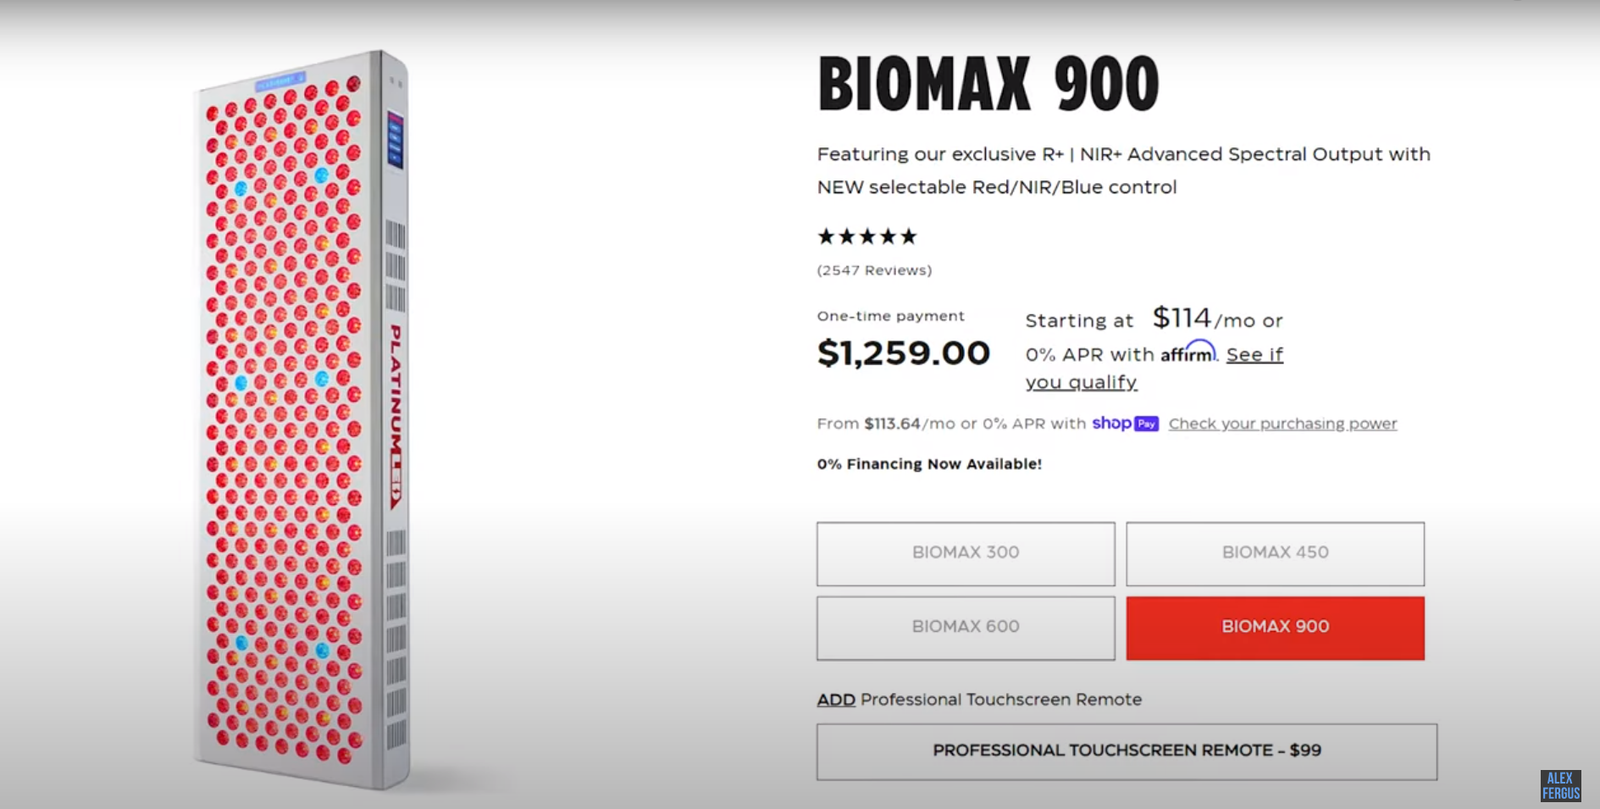The image size is (1600, 809).
Task: Select the BIOMAX 600 variant
Action: click(x=965, y=627)
